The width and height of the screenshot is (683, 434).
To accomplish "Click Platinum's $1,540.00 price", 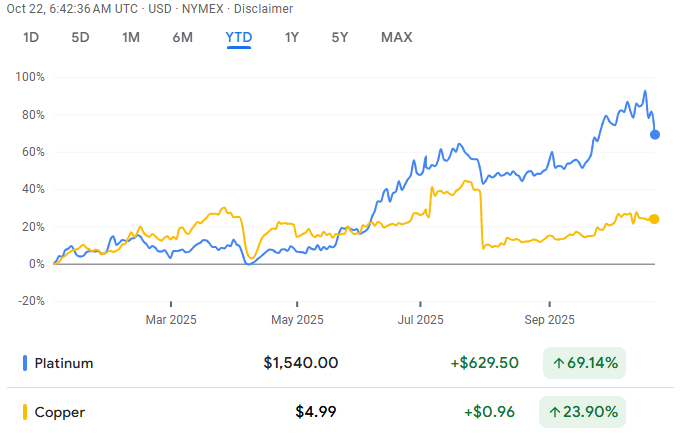I will (300, 363).
